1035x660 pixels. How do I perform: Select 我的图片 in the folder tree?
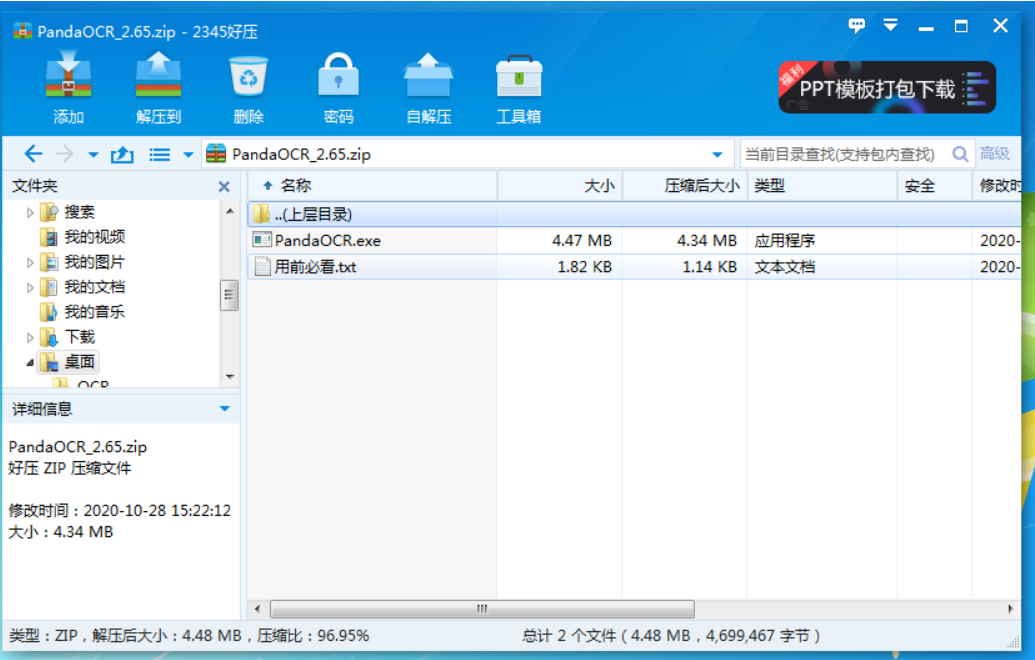point(94,262)
